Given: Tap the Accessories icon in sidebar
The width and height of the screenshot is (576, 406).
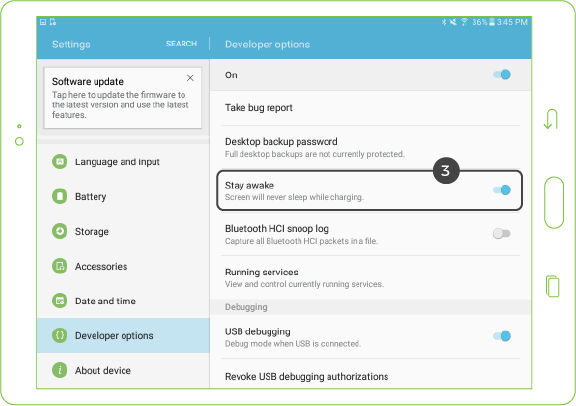Looking at the screenshot, I should 60,266.
